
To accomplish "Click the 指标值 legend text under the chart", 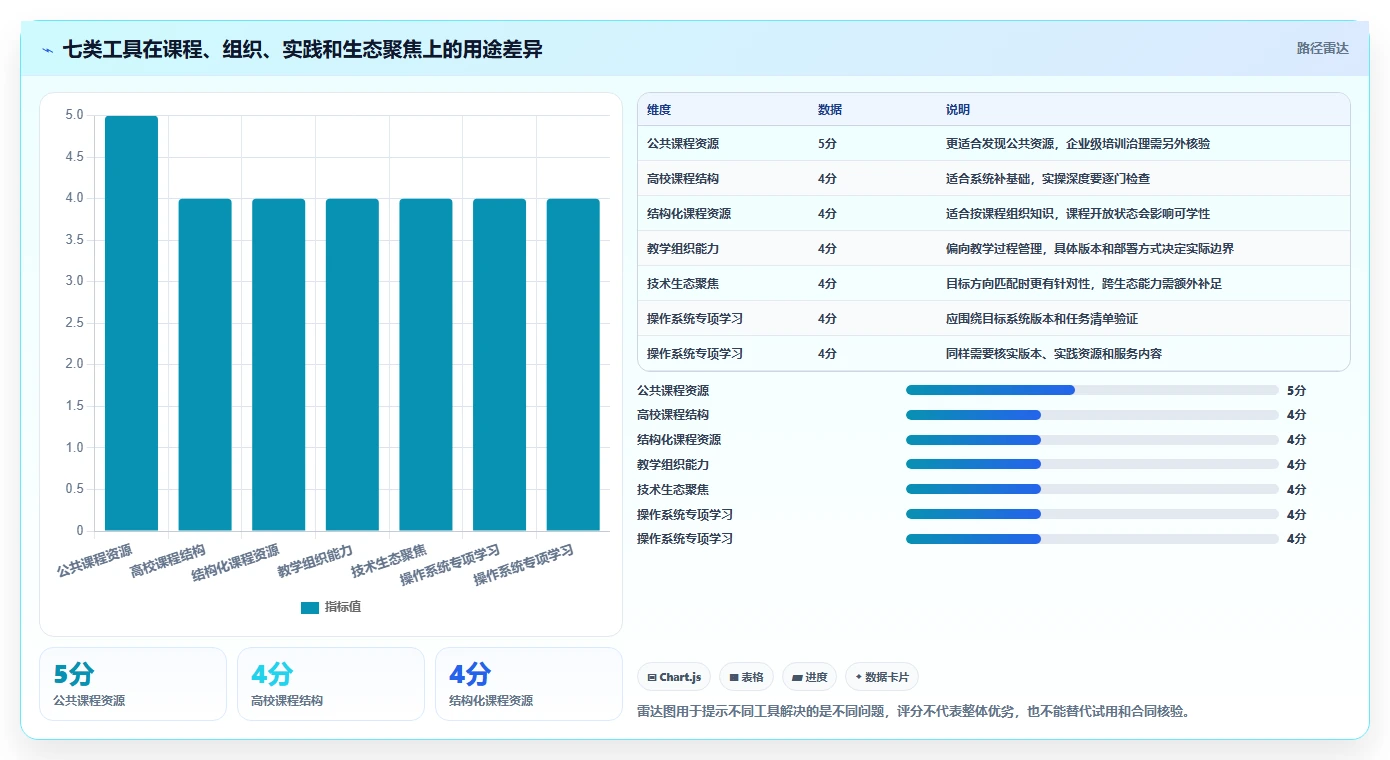I will (343, 608).
